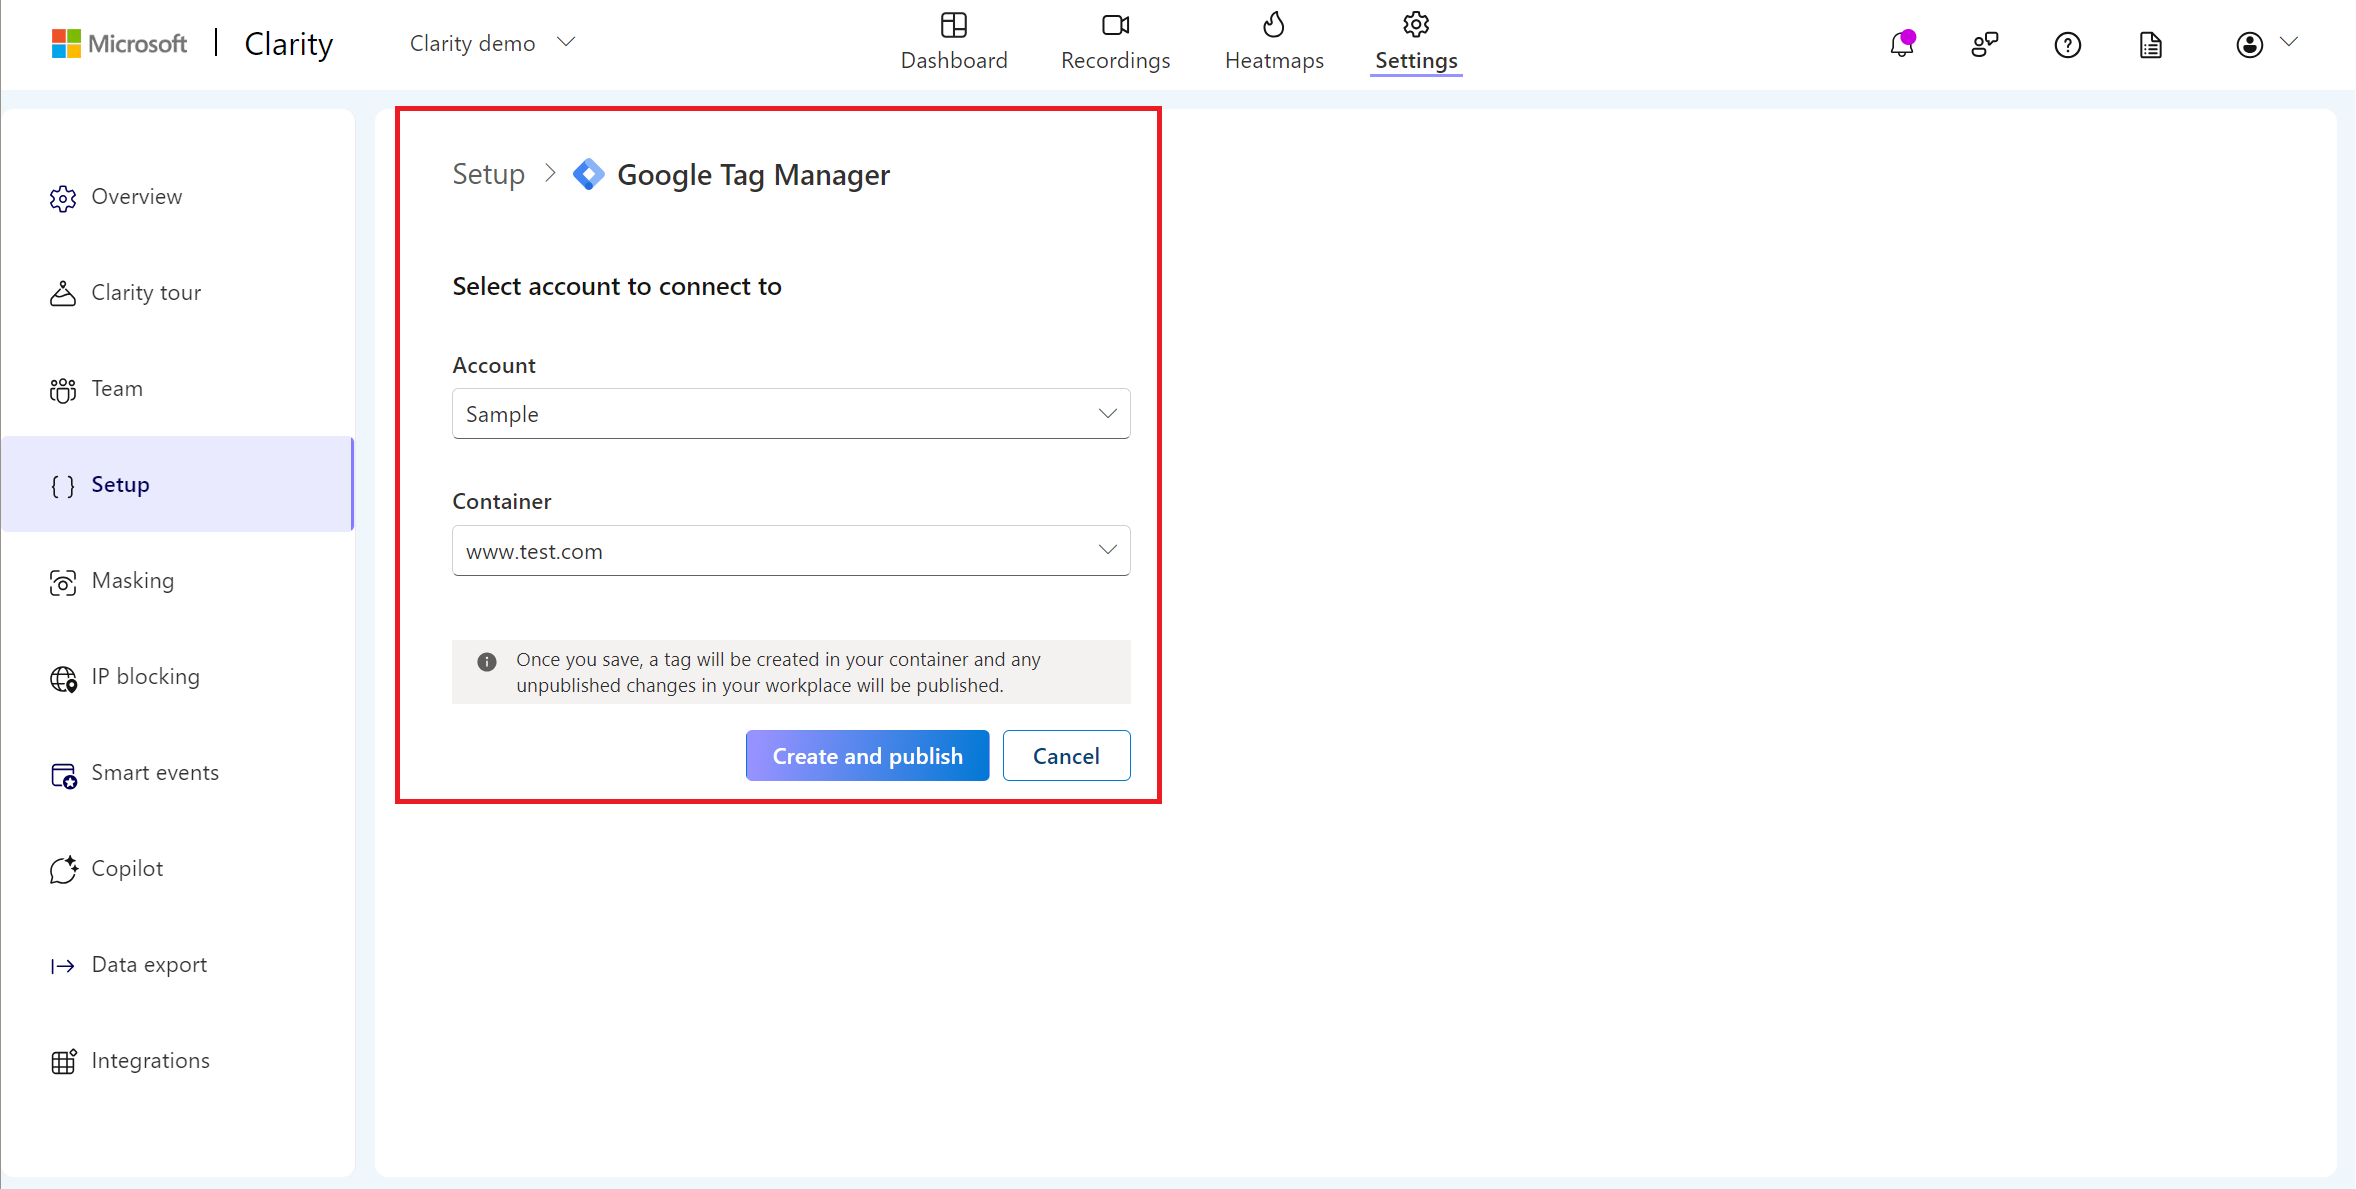Open the Smart events panel
This screenshot has height=1189, width=2356.
(155, 772)
